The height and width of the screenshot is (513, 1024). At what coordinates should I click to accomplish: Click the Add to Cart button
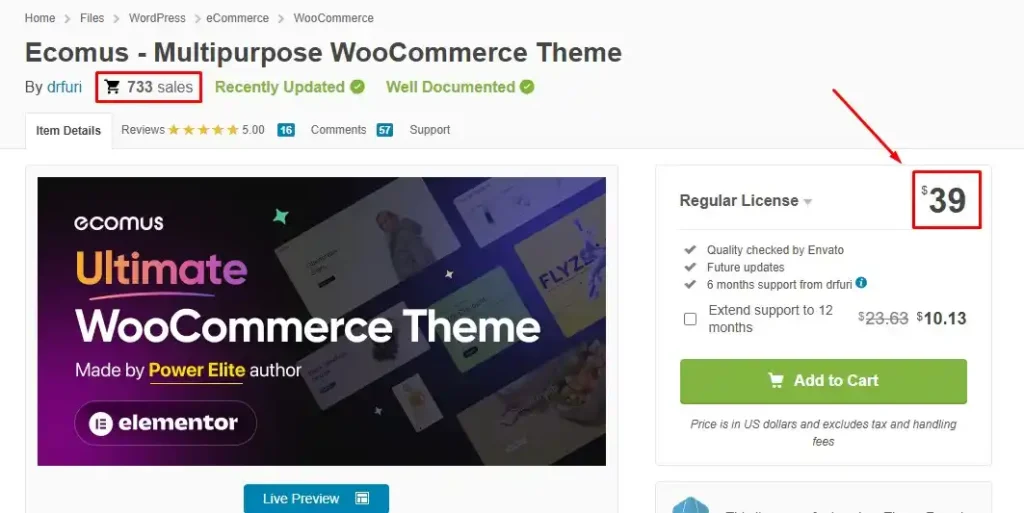824,381
